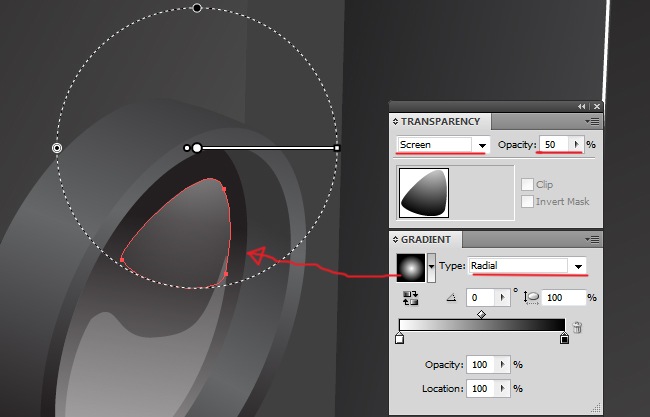Open the stop Location value arrow
This screenshot has width=650, height=417.
pyautogui.click(x=502, y=388)
